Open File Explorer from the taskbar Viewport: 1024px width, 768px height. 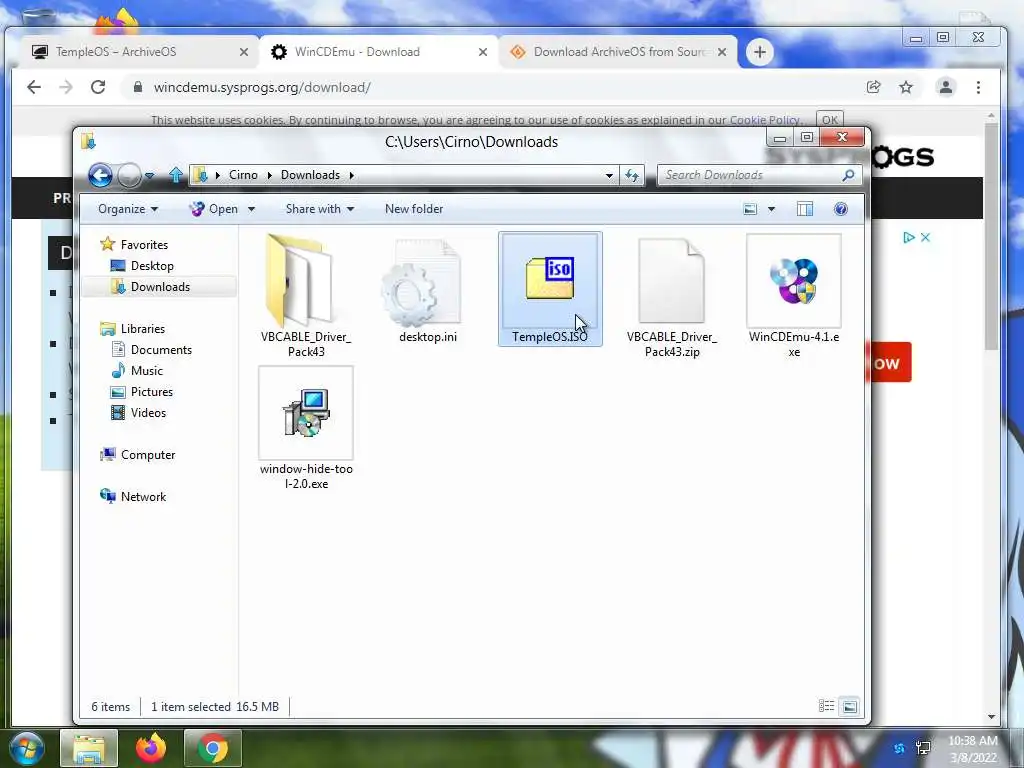(89, 748)
